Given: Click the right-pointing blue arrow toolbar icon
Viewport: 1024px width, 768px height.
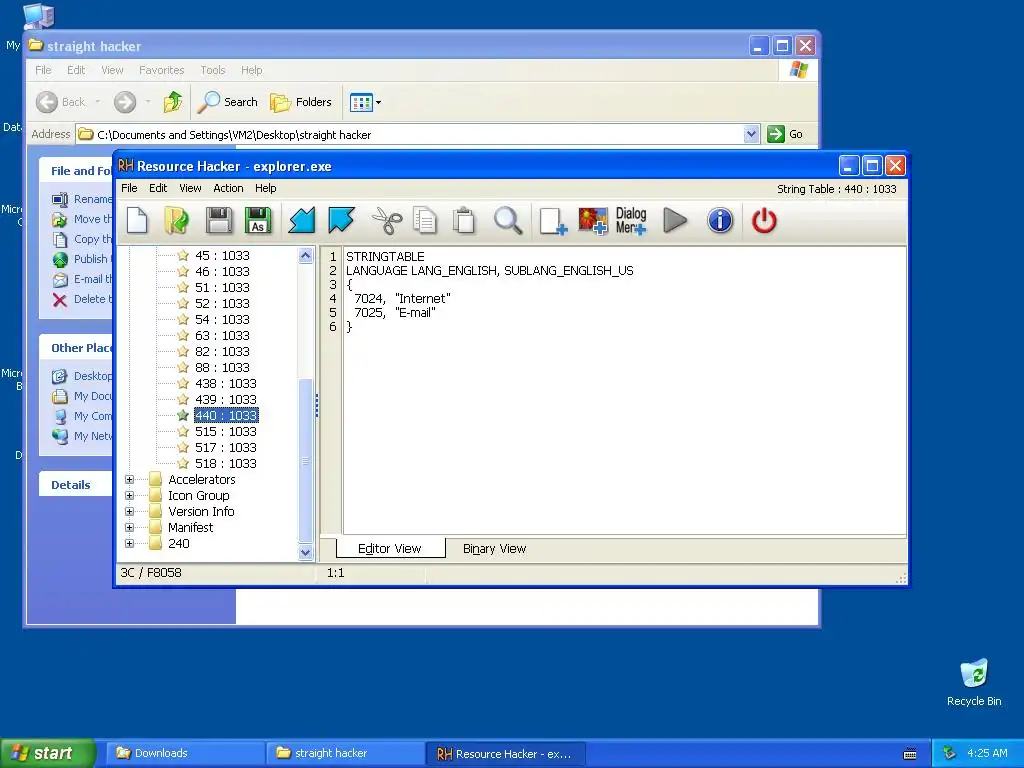Looking at the screenshot, I should tap(341, 221).
